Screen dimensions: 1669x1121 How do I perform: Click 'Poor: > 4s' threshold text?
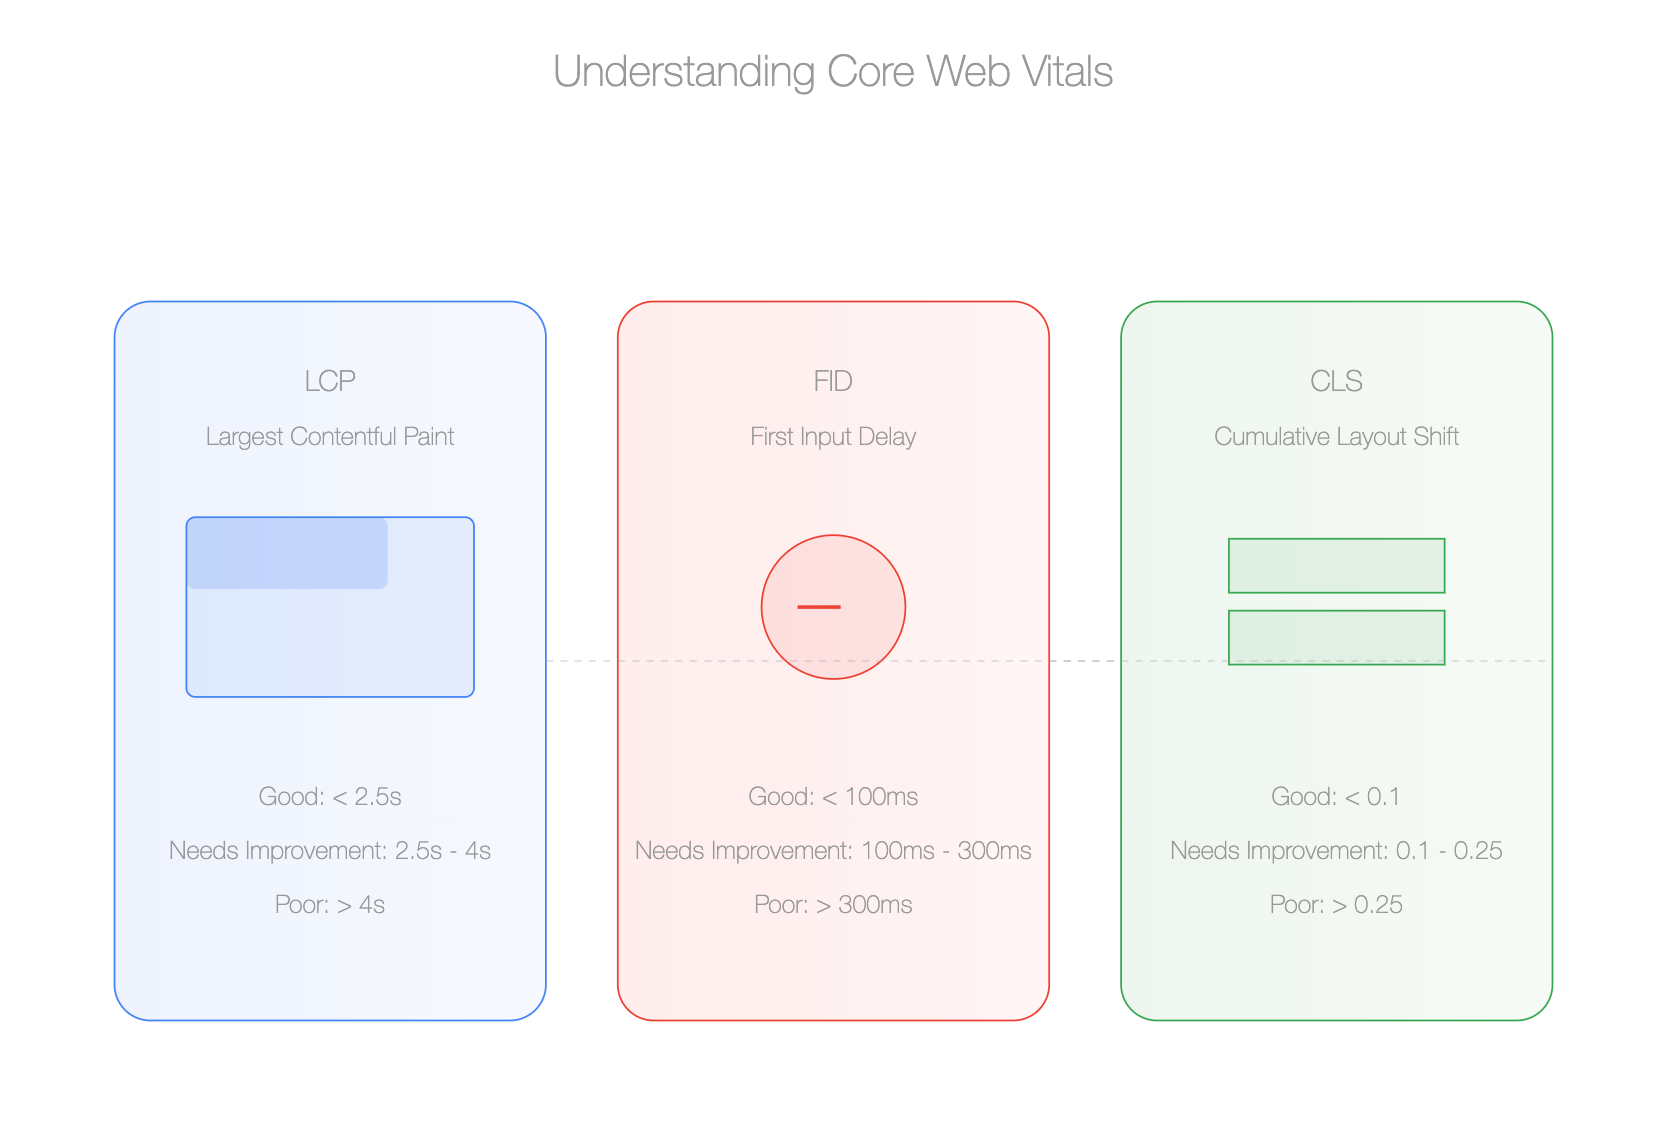tap(330, 905)
